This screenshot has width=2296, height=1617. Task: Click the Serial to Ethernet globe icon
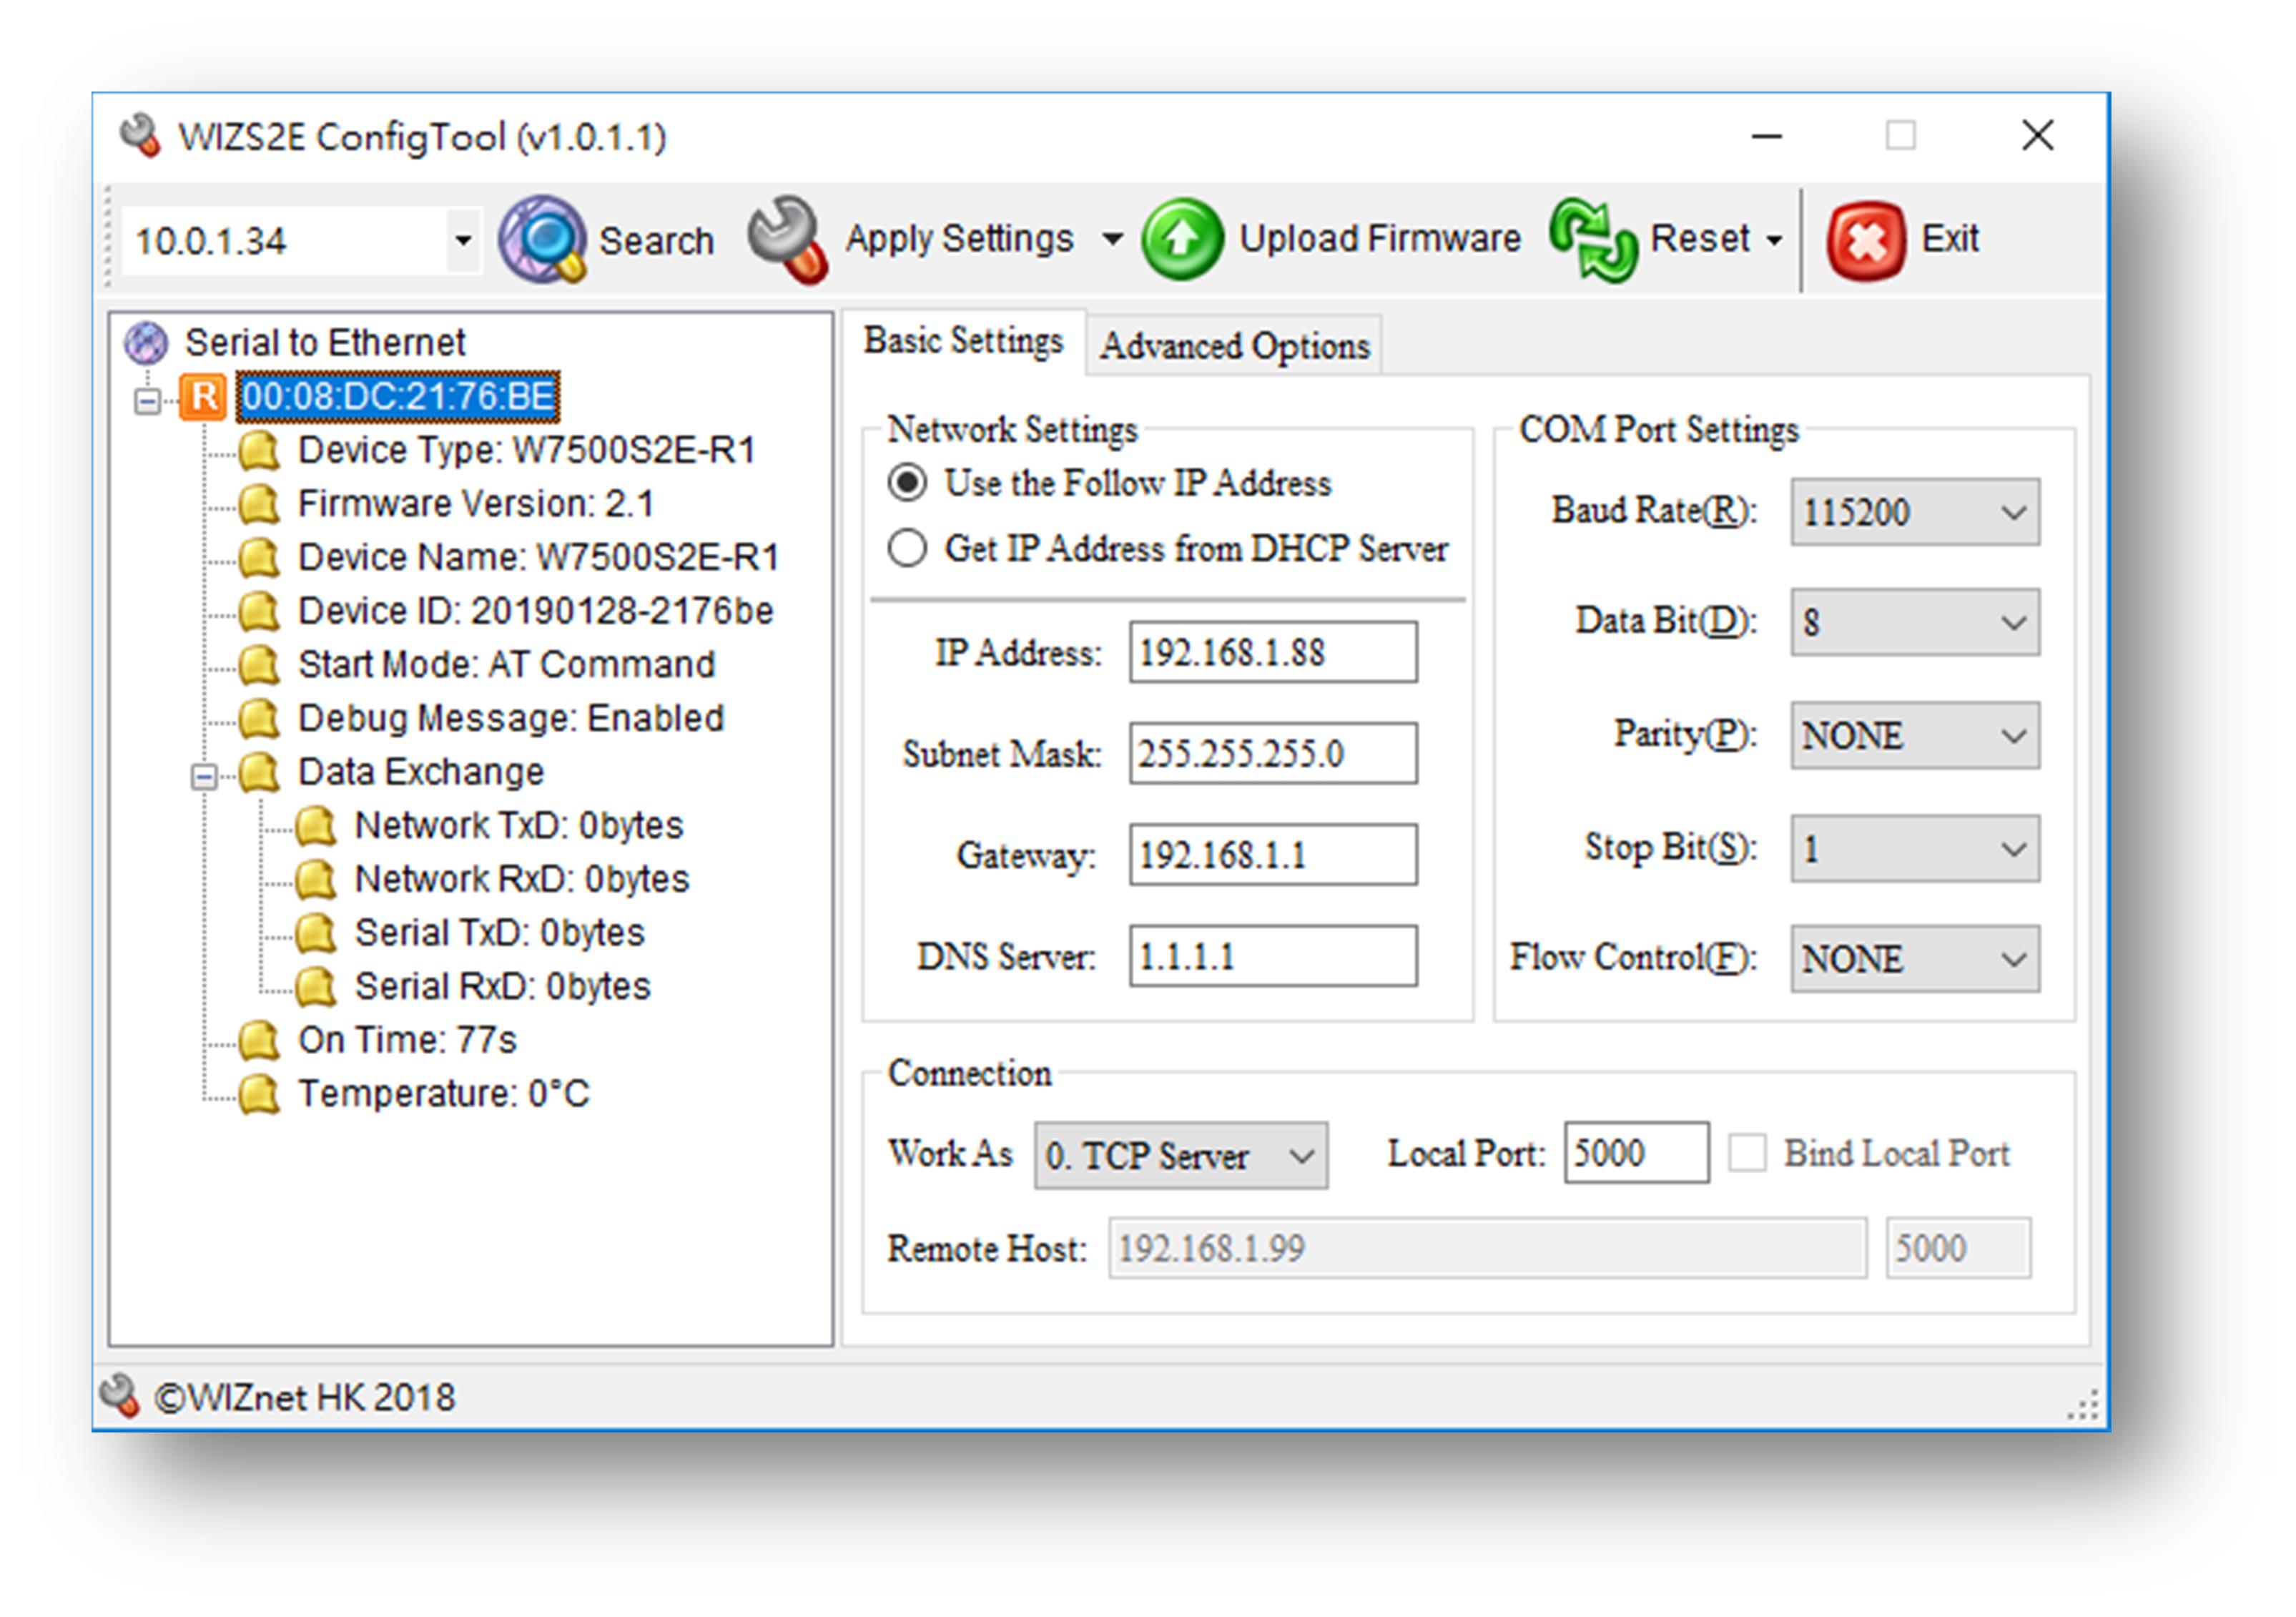click(147, 341)
